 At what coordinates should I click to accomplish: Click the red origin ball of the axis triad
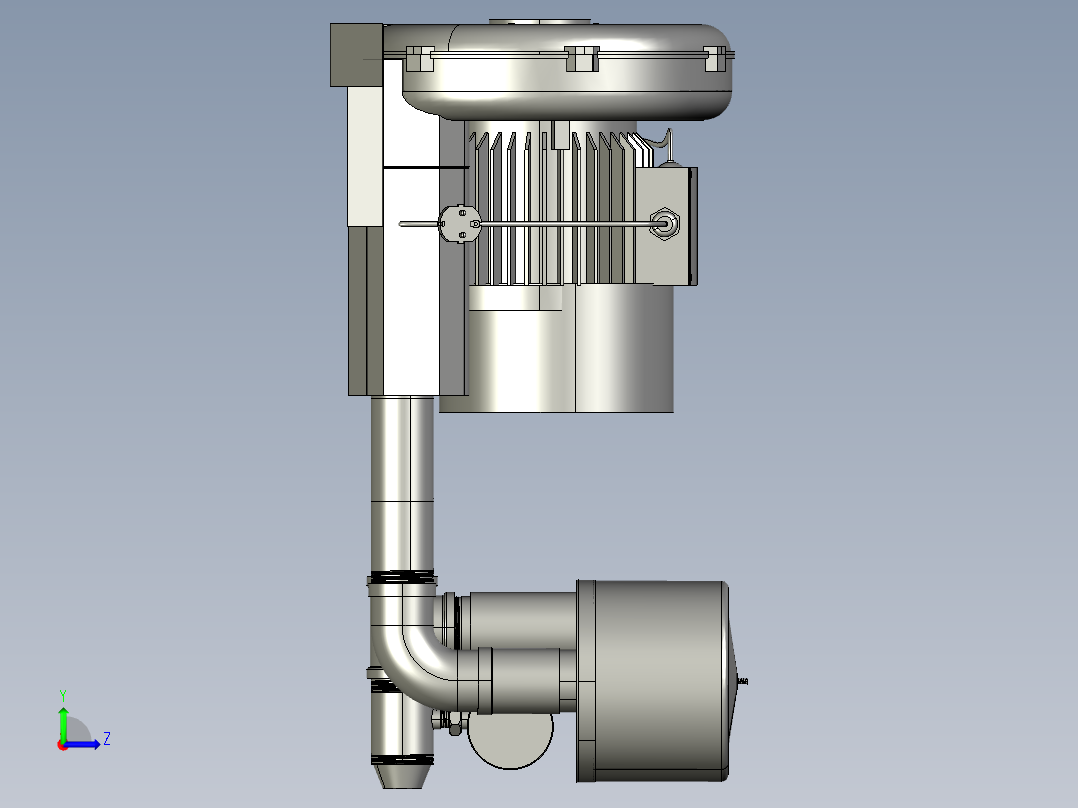[63, 745]
